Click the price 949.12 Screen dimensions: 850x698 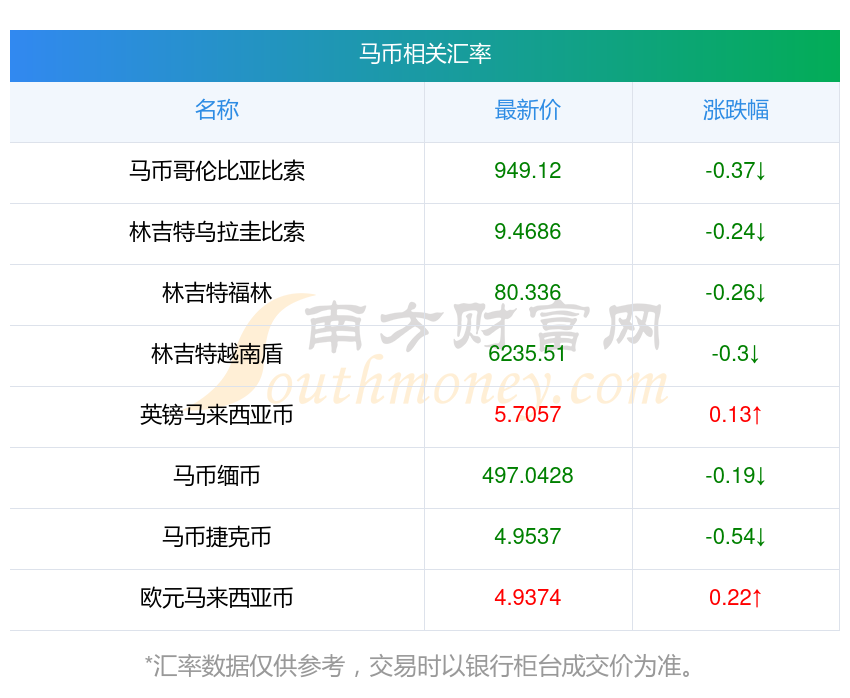527,171
